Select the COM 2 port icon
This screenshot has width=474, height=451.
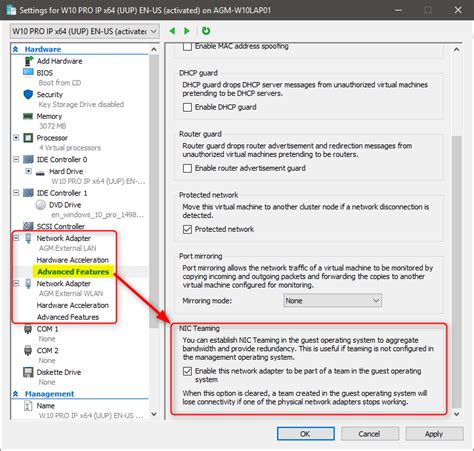(x=28, y=350)
